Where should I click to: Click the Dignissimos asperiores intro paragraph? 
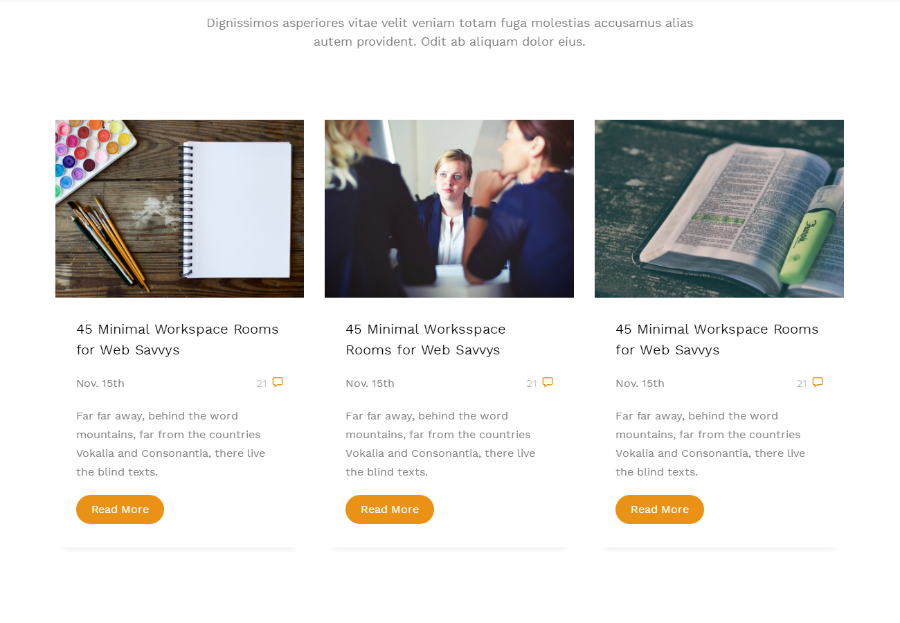coord(450,32)
